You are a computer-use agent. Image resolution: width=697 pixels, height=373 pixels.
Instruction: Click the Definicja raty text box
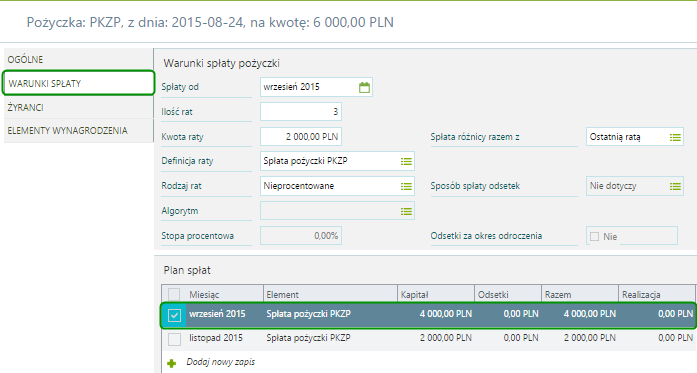[337, 161]
